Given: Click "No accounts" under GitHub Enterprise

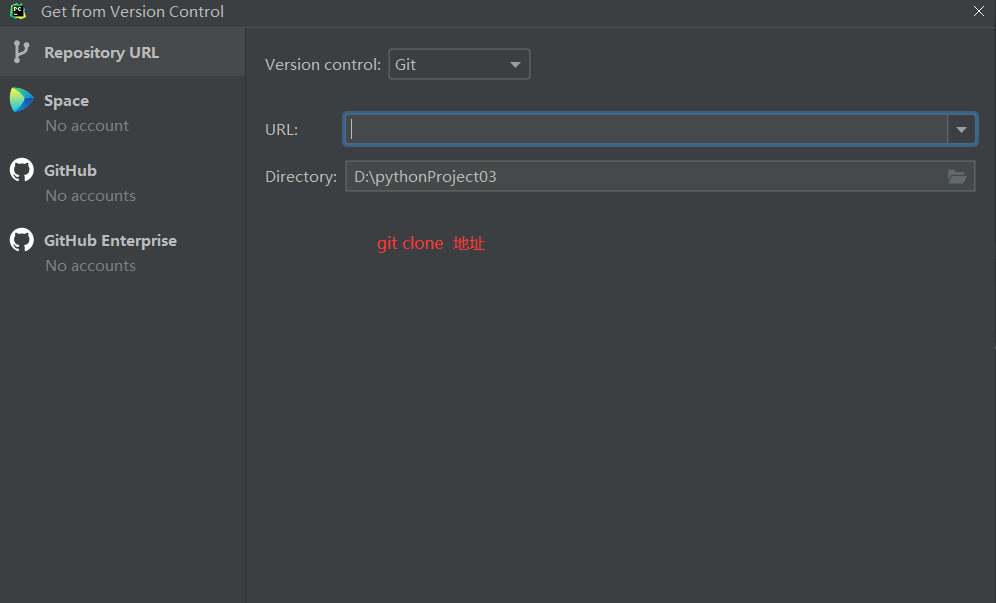Looking at the screenshot, I should (x=90, y=266).
